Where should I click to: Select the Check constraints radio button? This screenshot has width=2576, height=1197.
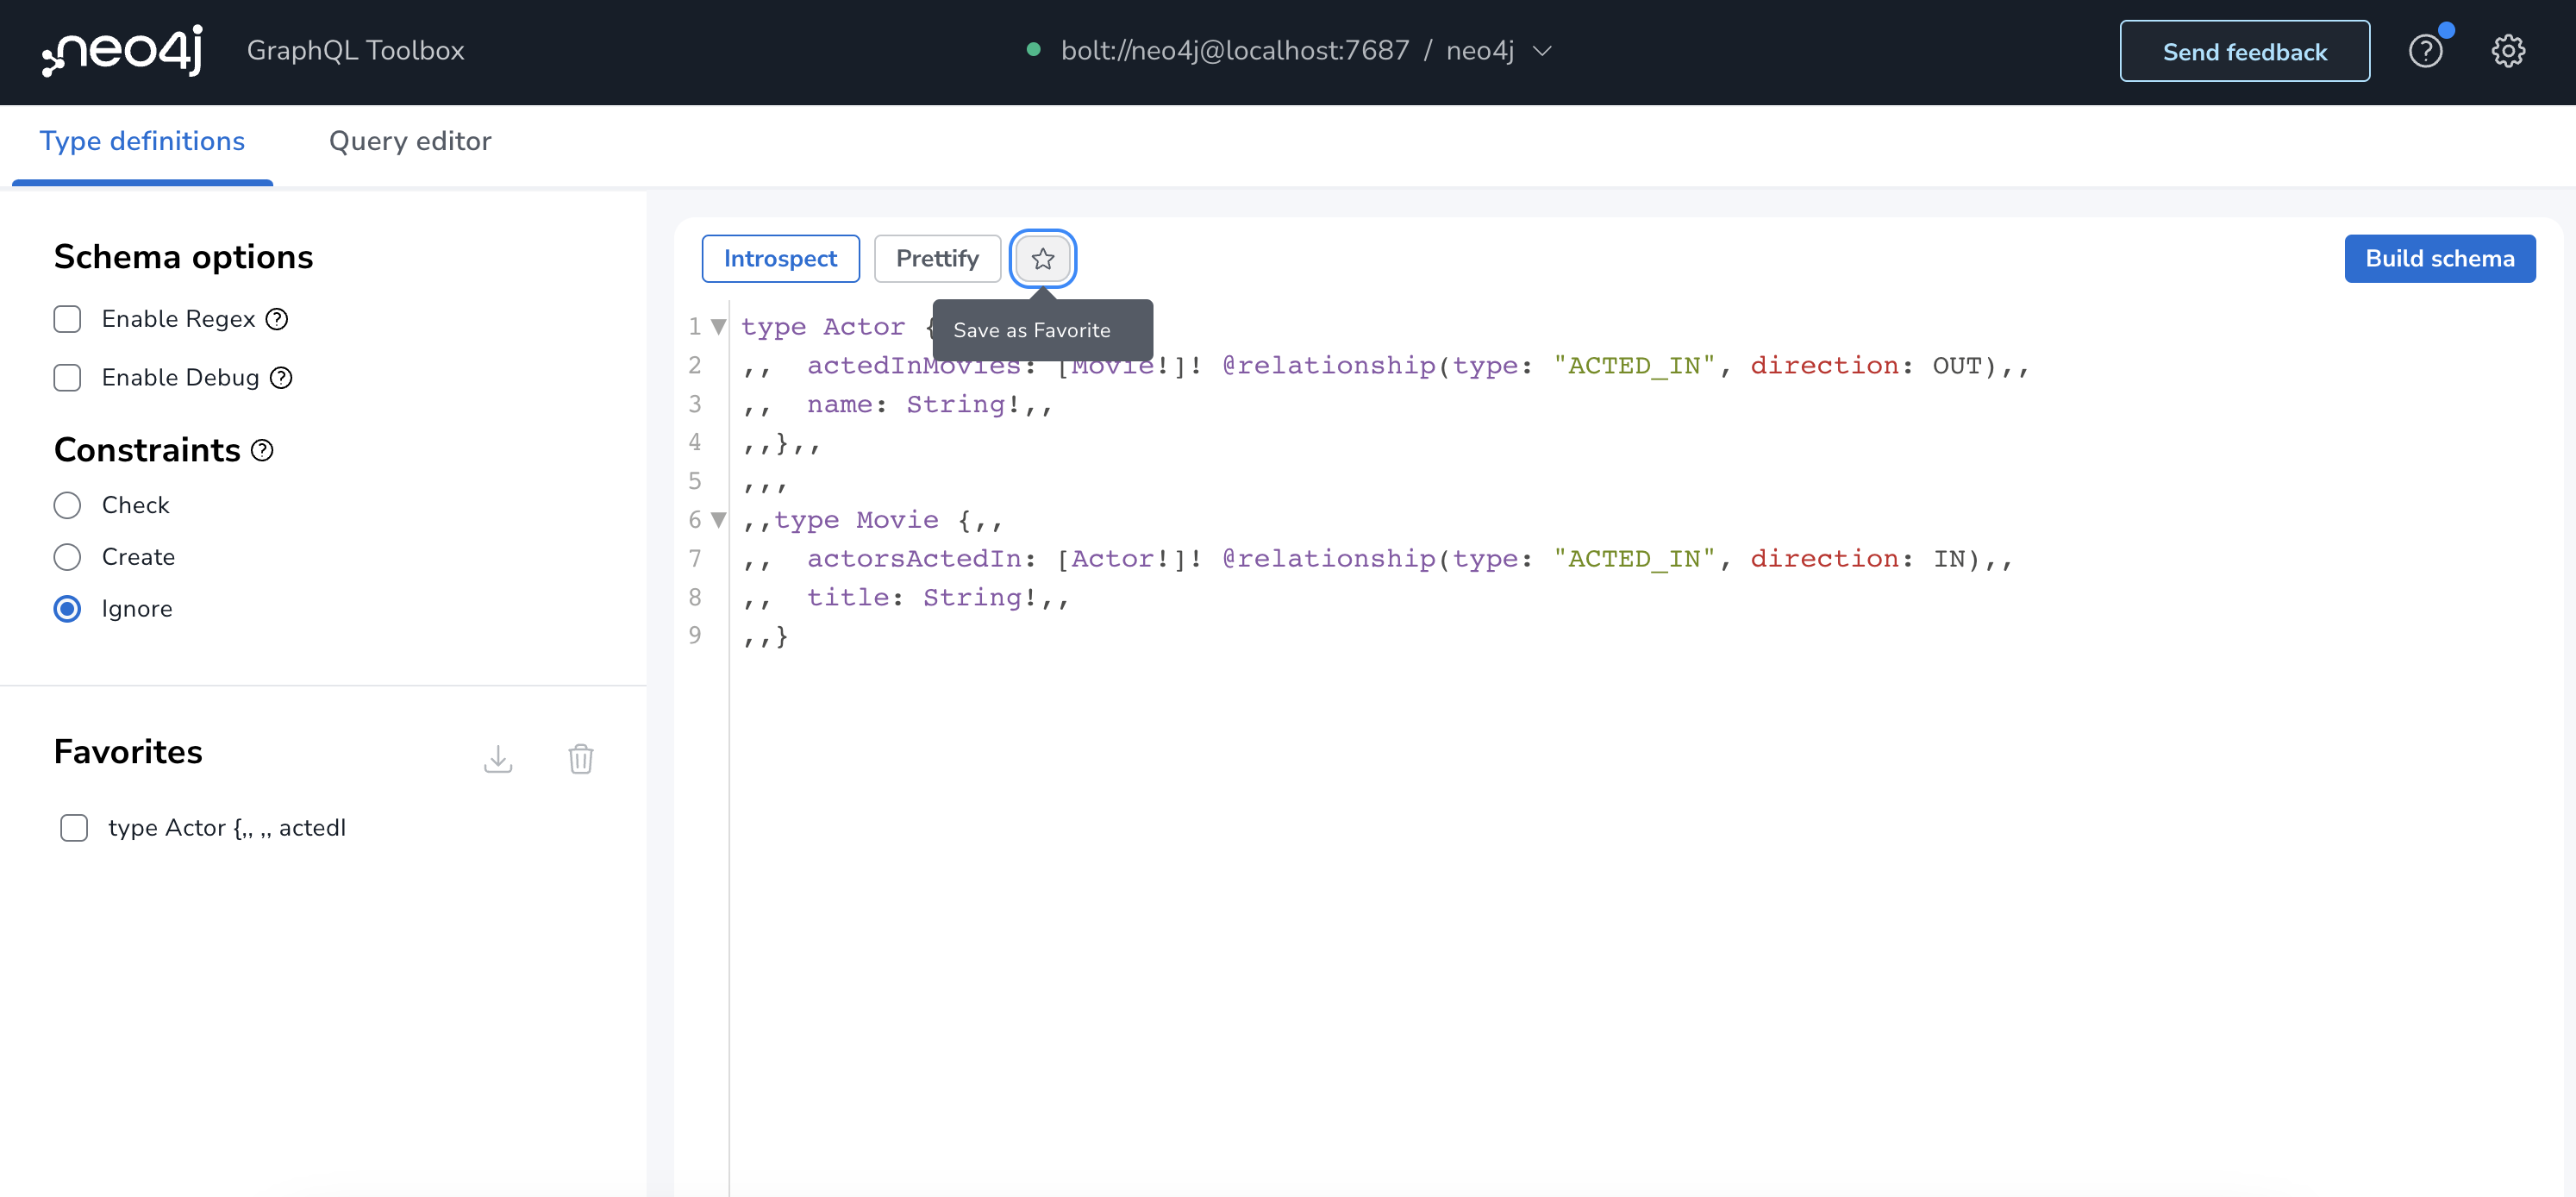pyautogui.click(x=67, y=506)
